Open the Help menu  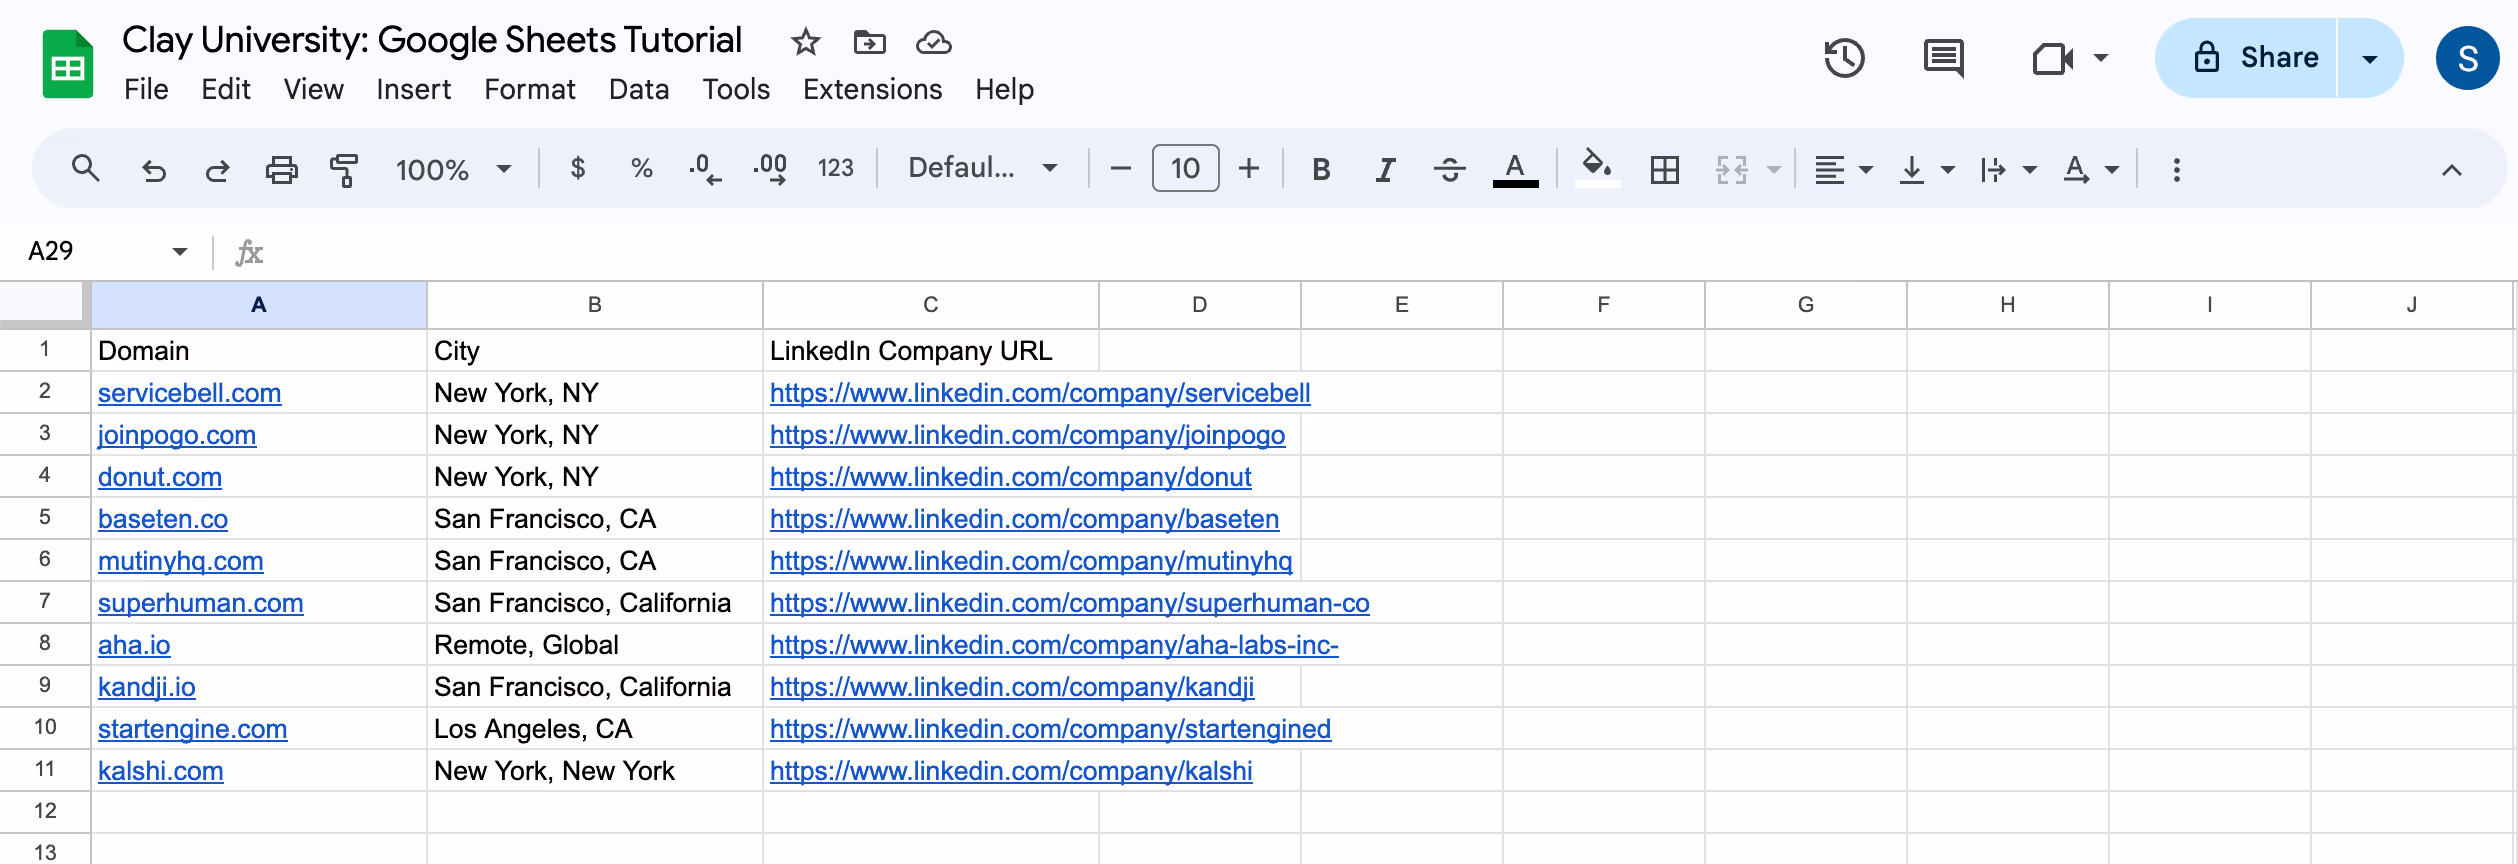(1004, 90)
